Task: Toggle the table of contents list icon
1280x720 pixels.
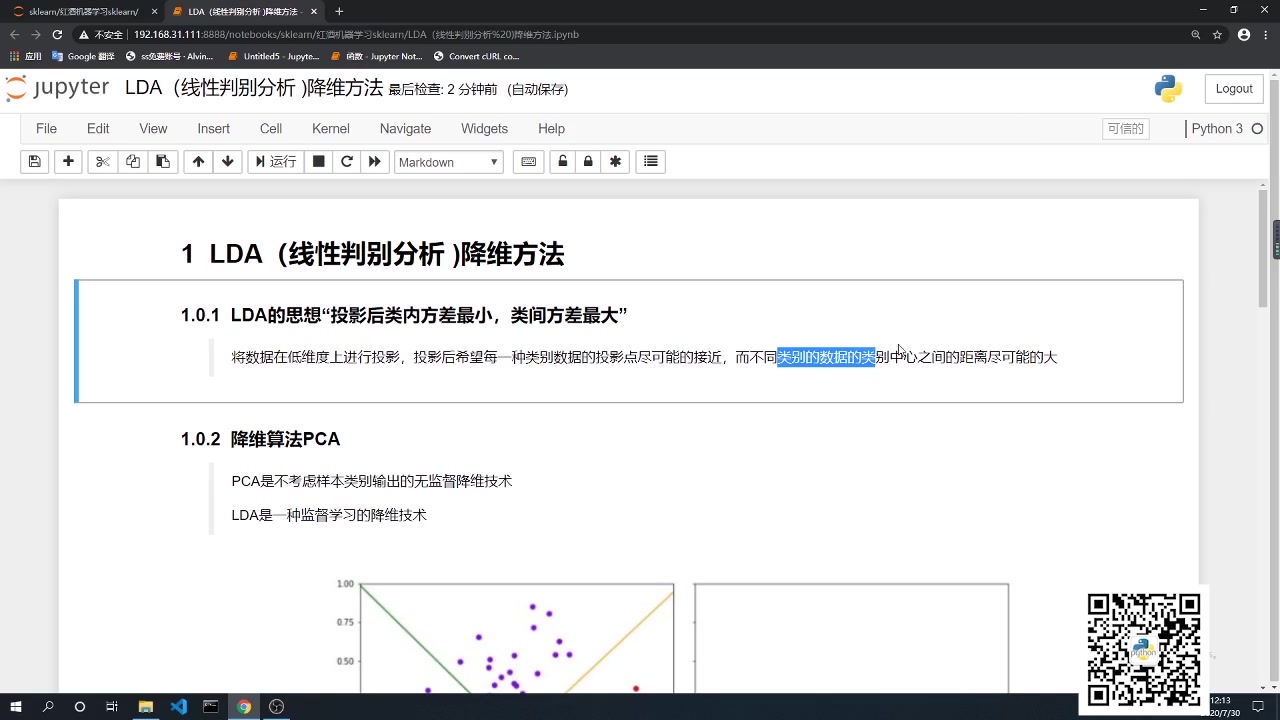Action: click(x=651, y=162)
